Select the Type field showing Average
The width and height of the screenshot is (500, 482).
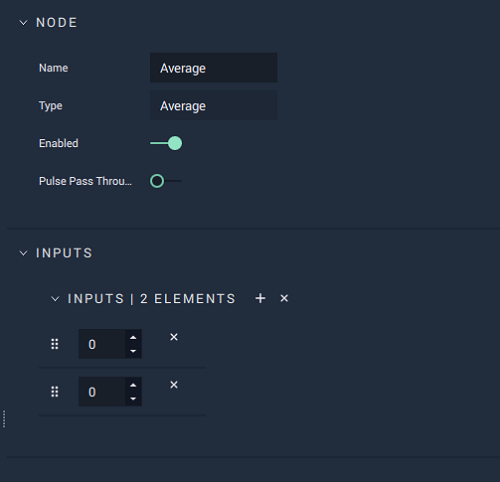pos(213,106)
